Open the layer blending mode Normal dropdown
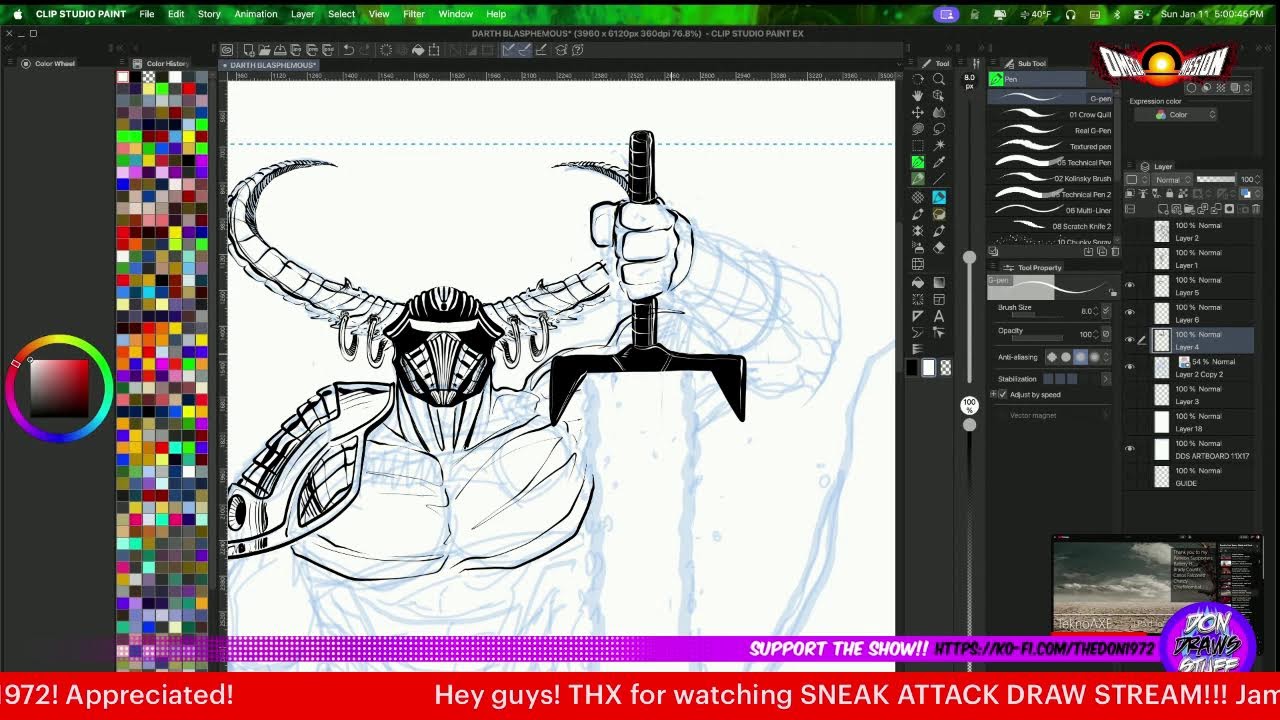This screenshot has height=720, width=1280. pos(1172,180)
